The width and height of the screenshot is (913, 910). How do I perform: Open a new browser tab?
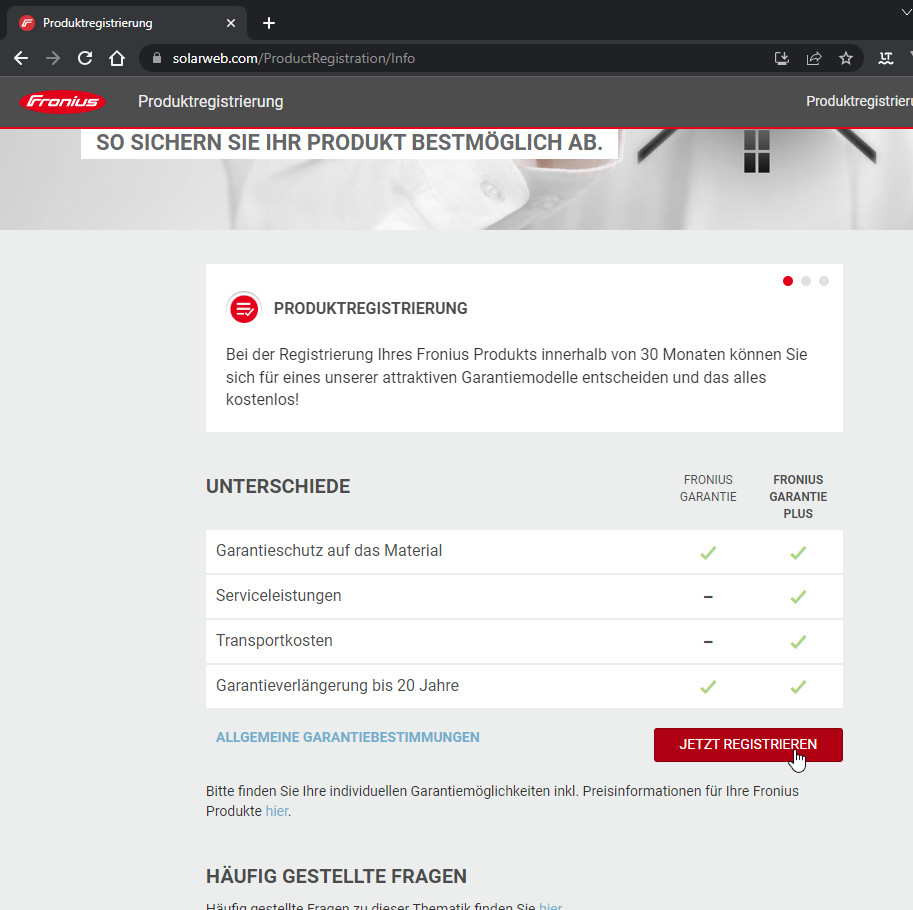268,23
